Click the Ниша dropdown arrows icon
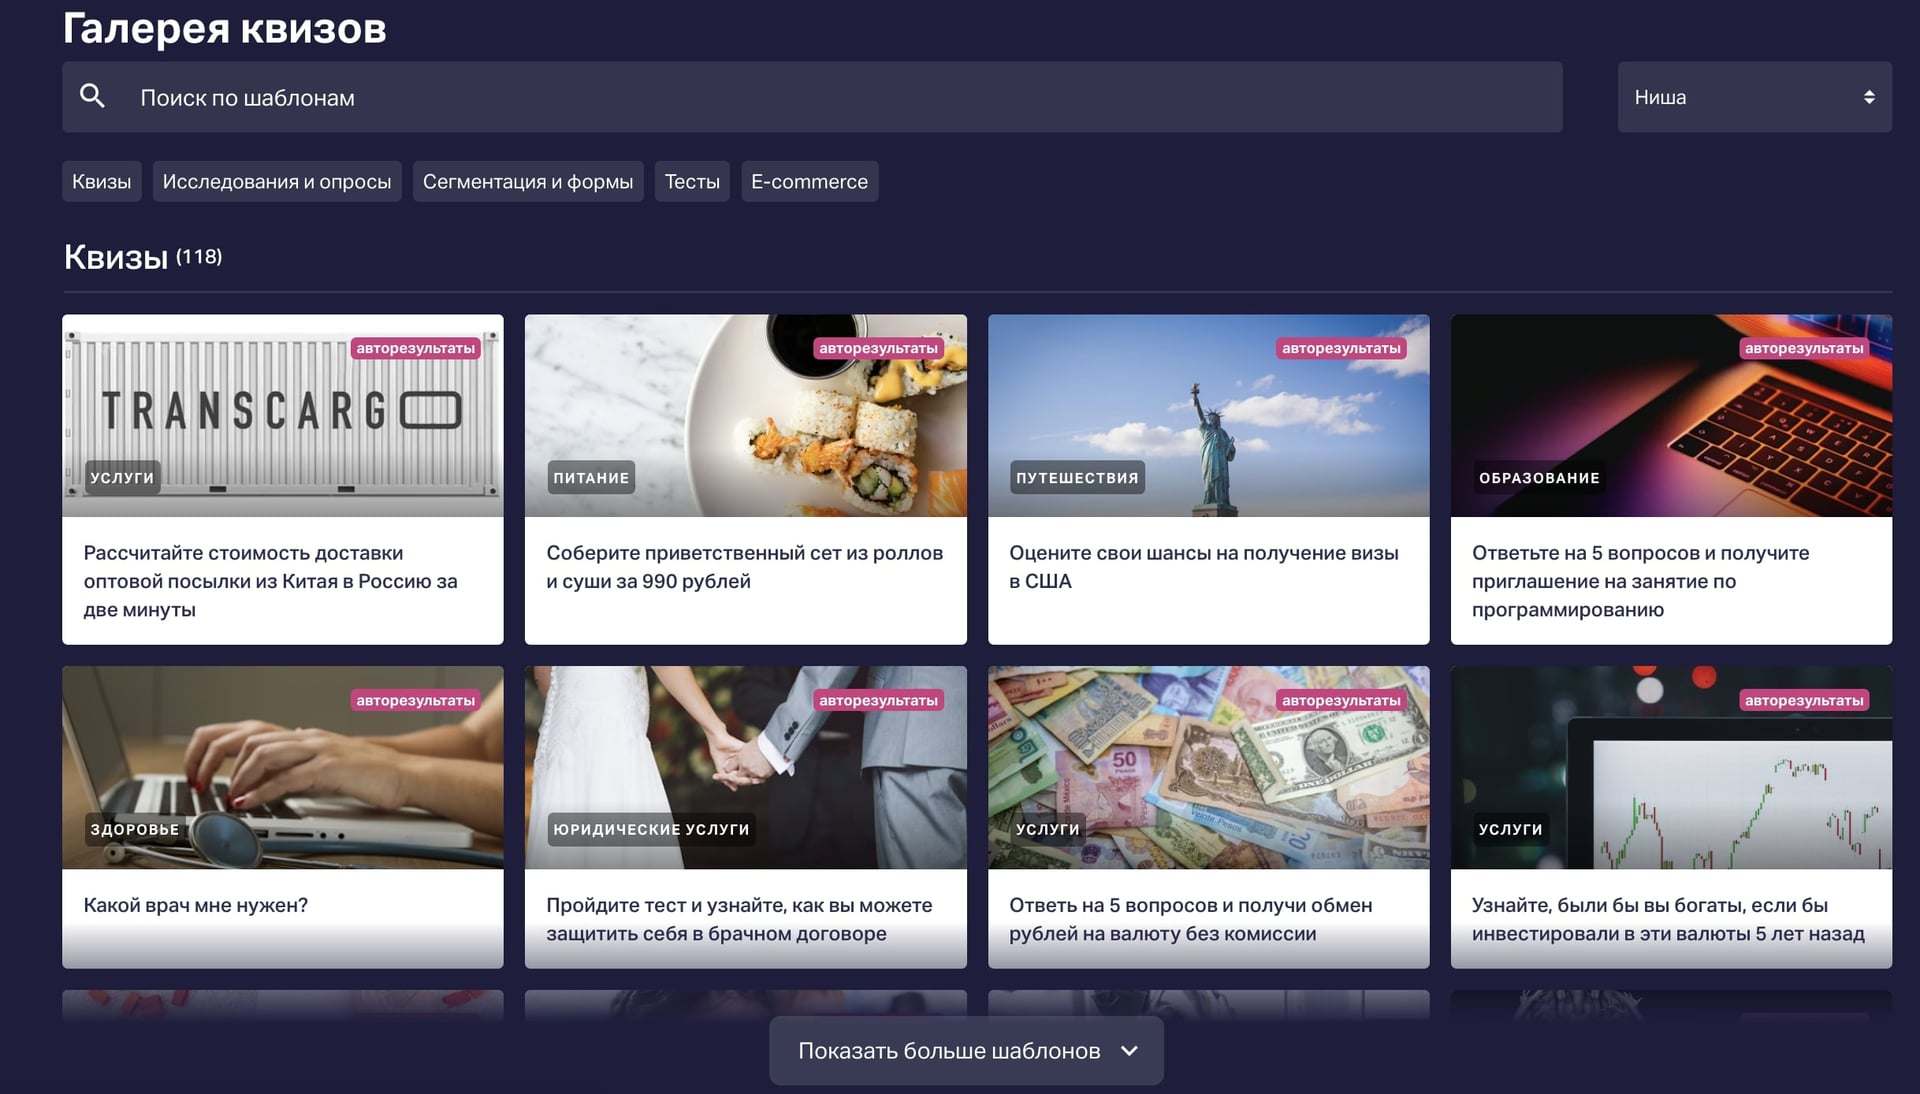The image size is (1920, 1094). coord(1868,97)
